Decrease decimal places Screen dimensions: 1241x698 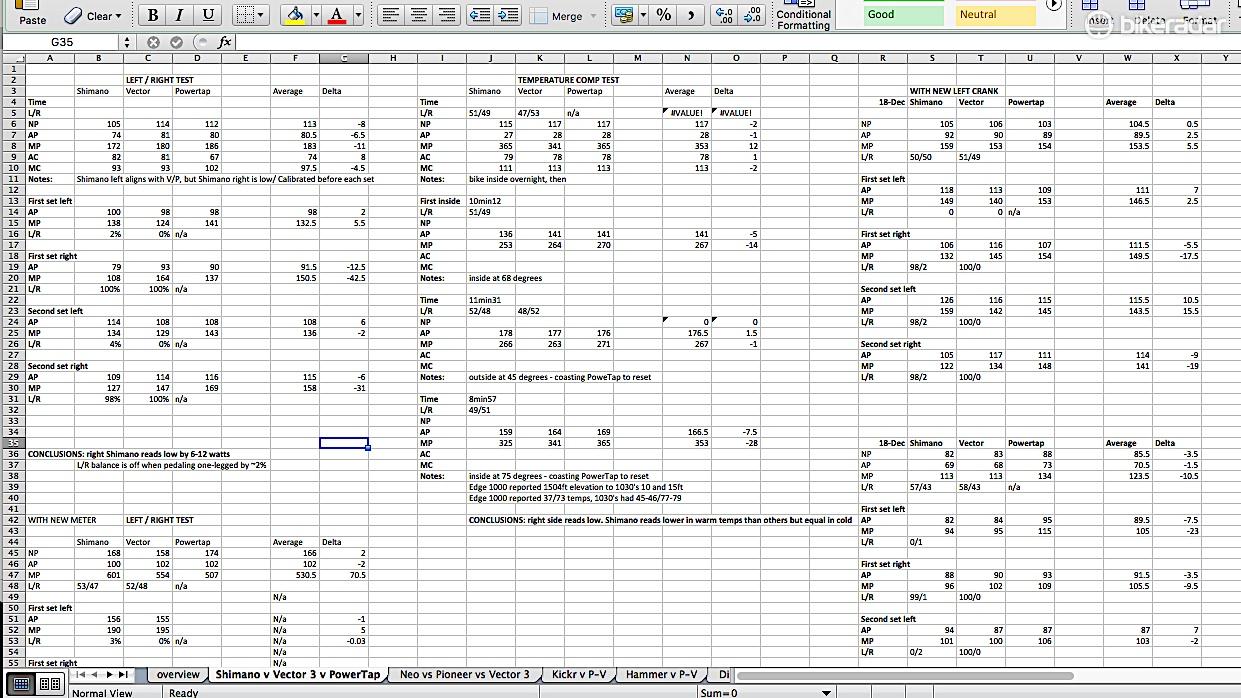pyautogui.click(x=753, y=15)
